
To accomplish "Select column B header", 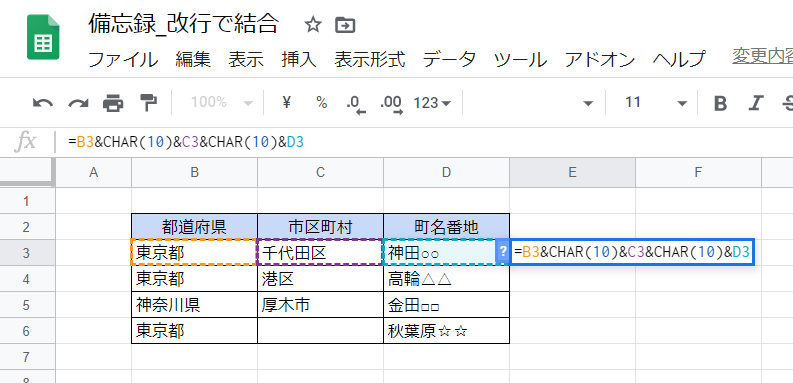I will [x=194, y=173].
